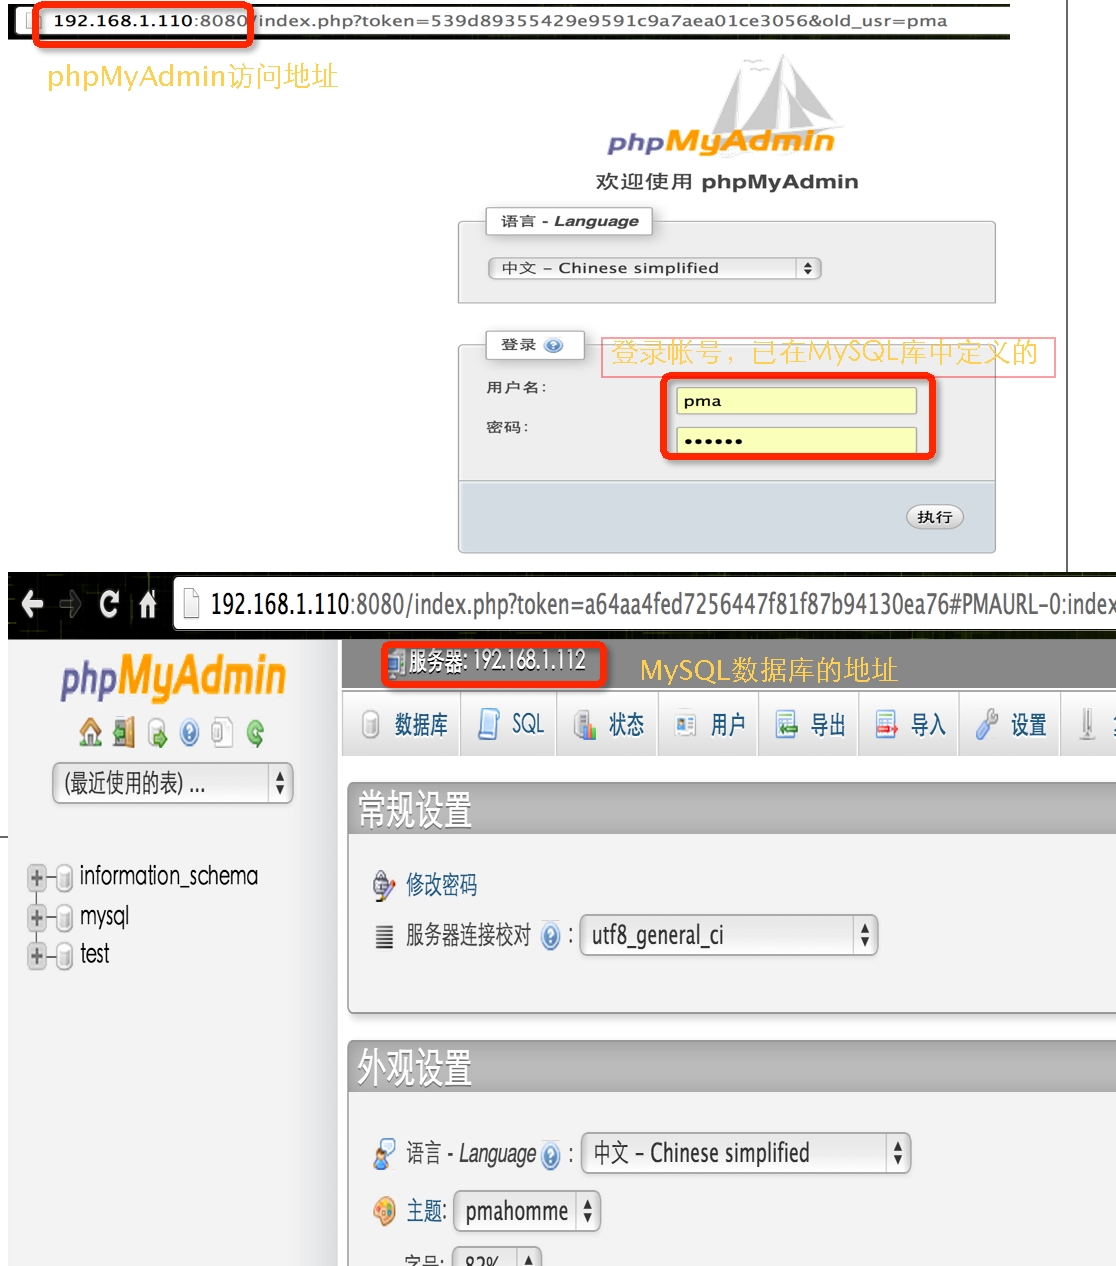Switch to the 用户 tab
The width and height of the screenshot is (1116, 1266).
pos(710,724)
